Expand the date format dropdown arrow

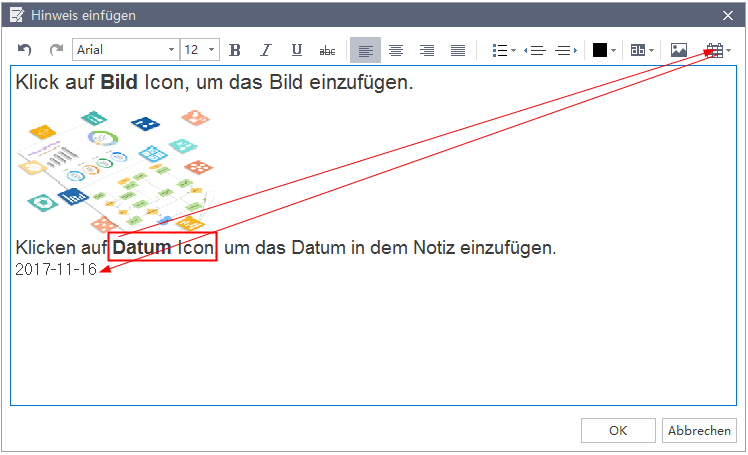click(728, 50)
